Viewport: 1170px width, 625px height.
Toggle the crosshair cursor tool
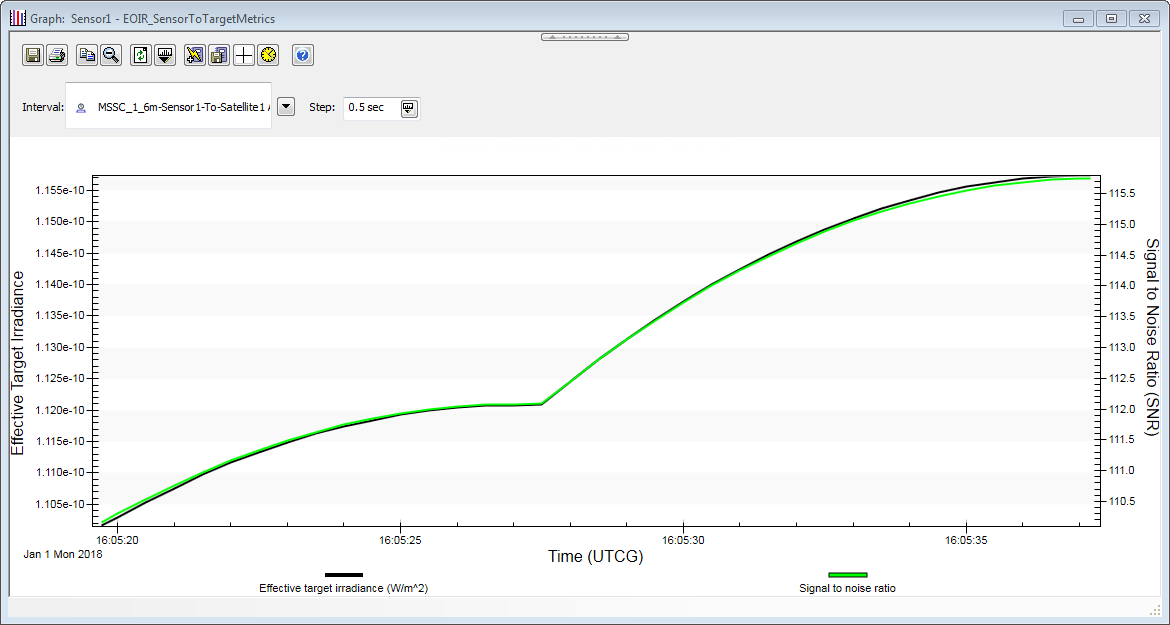(x=243, y=55)
